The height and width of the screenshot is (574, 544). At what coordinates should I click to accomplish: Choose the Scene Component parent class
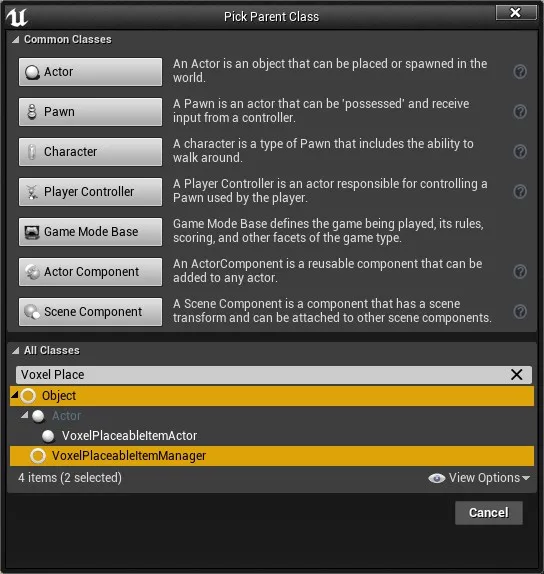(x=90, y=312)
